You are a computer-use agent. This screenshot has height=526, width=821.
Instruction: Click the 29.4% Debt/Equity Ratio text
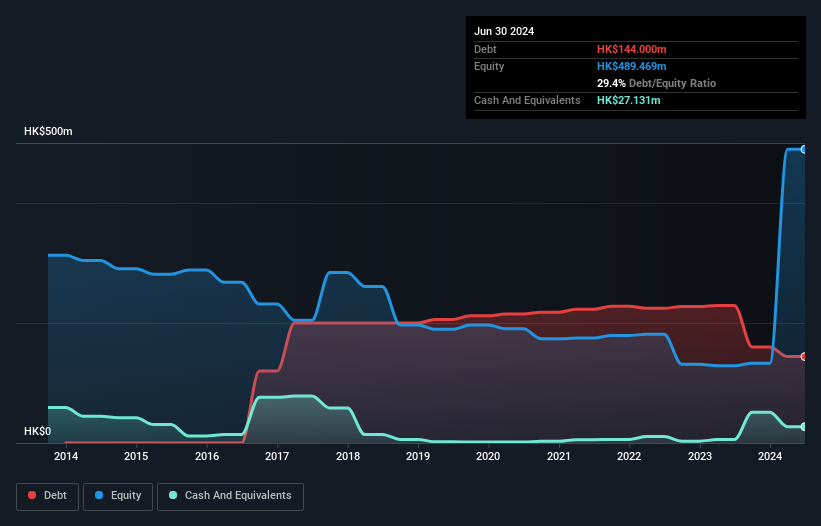pos(656,83)
